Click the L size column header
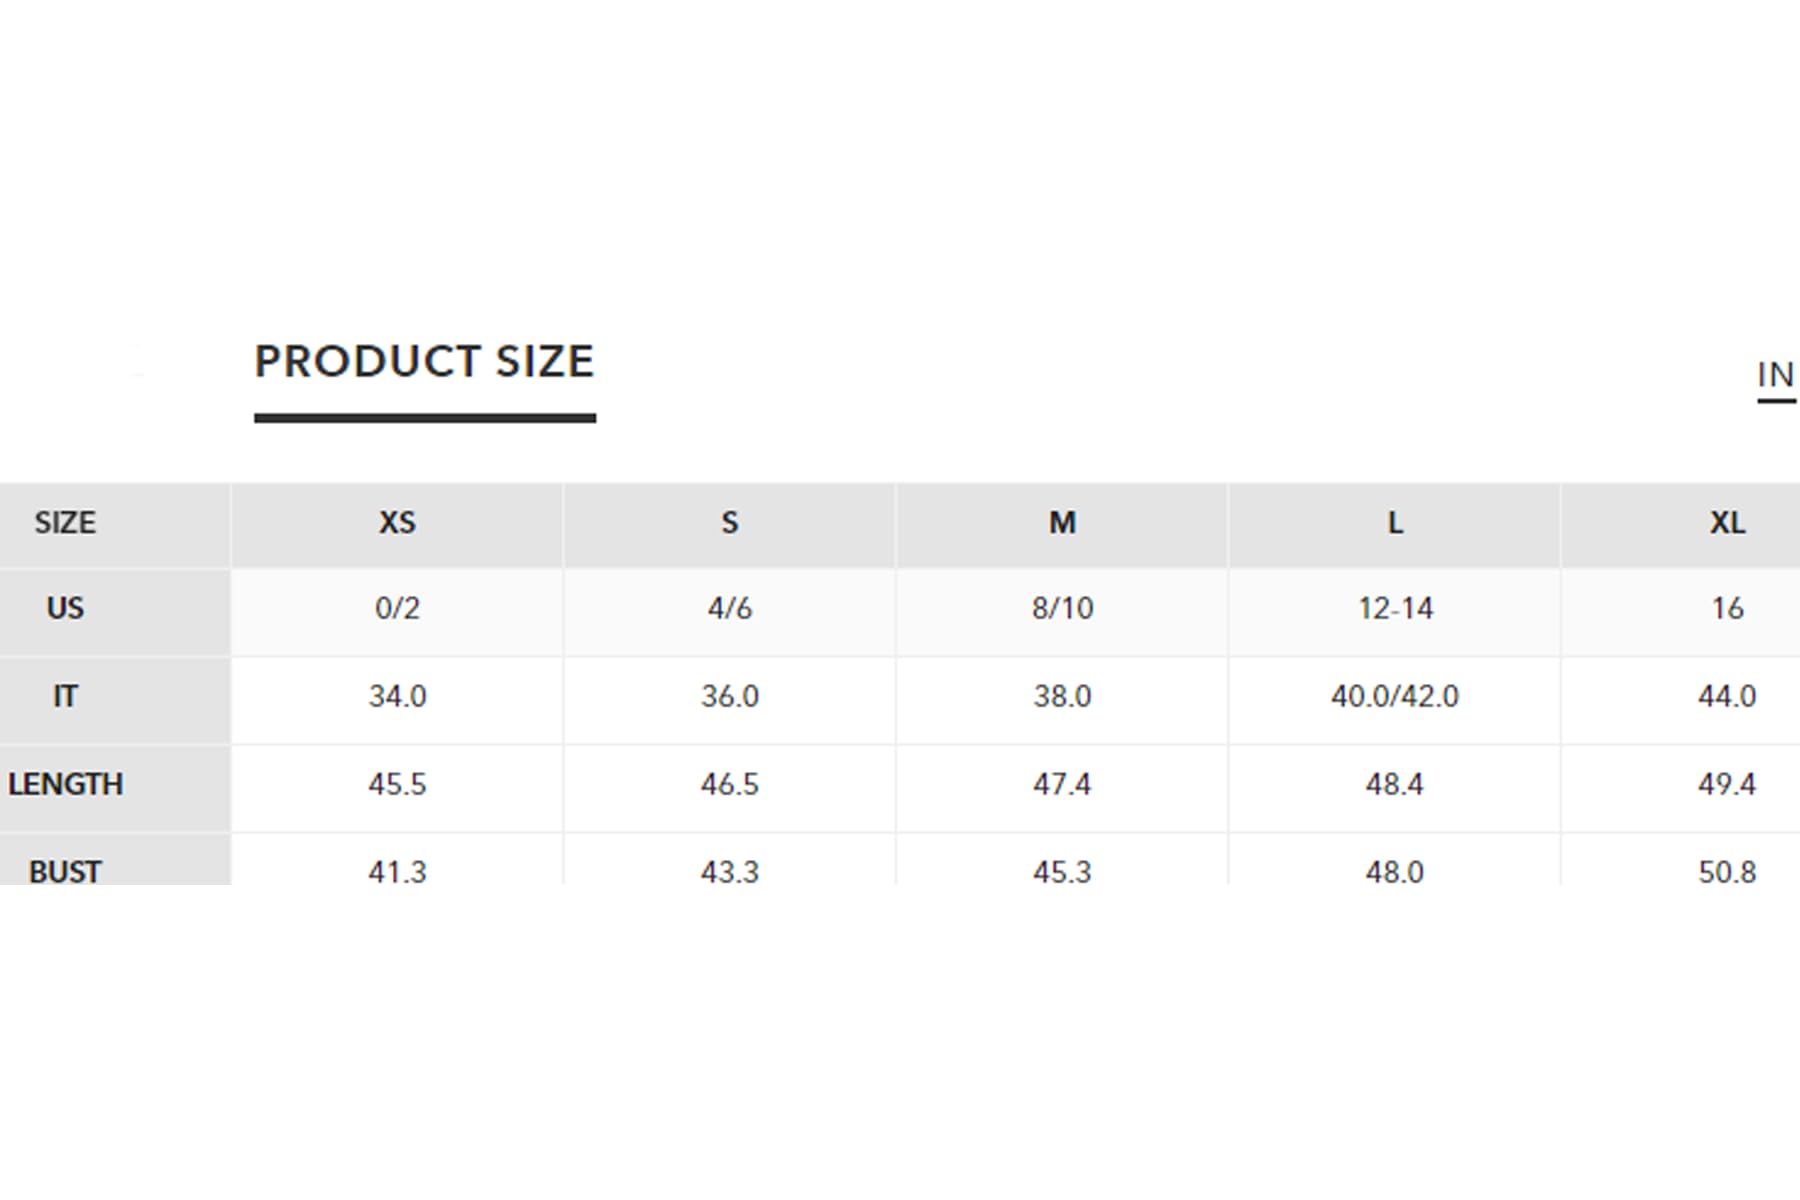 [1395, 523]
